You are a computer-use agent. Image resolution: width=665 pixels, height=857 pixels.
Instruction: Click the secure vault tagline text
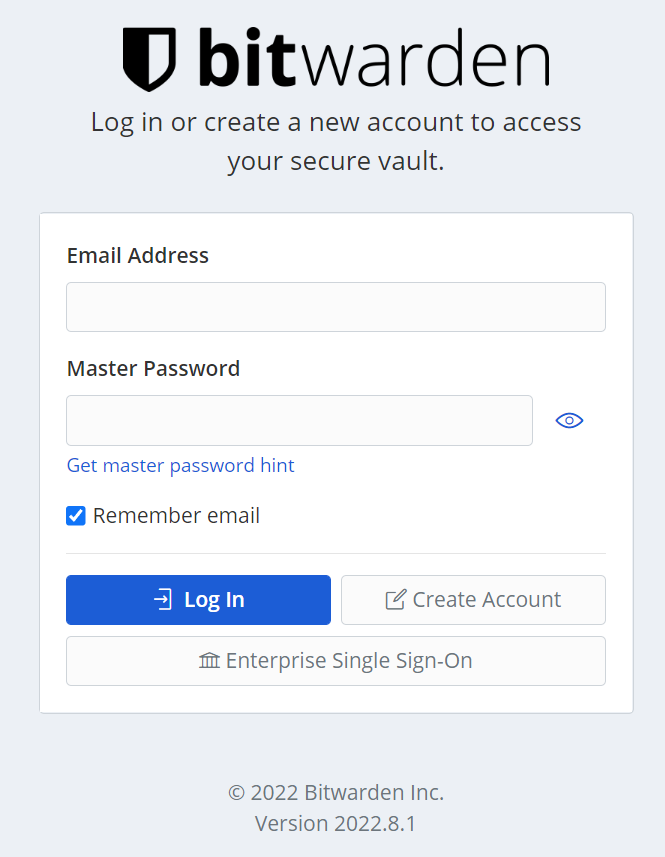(x=336, y=140)
